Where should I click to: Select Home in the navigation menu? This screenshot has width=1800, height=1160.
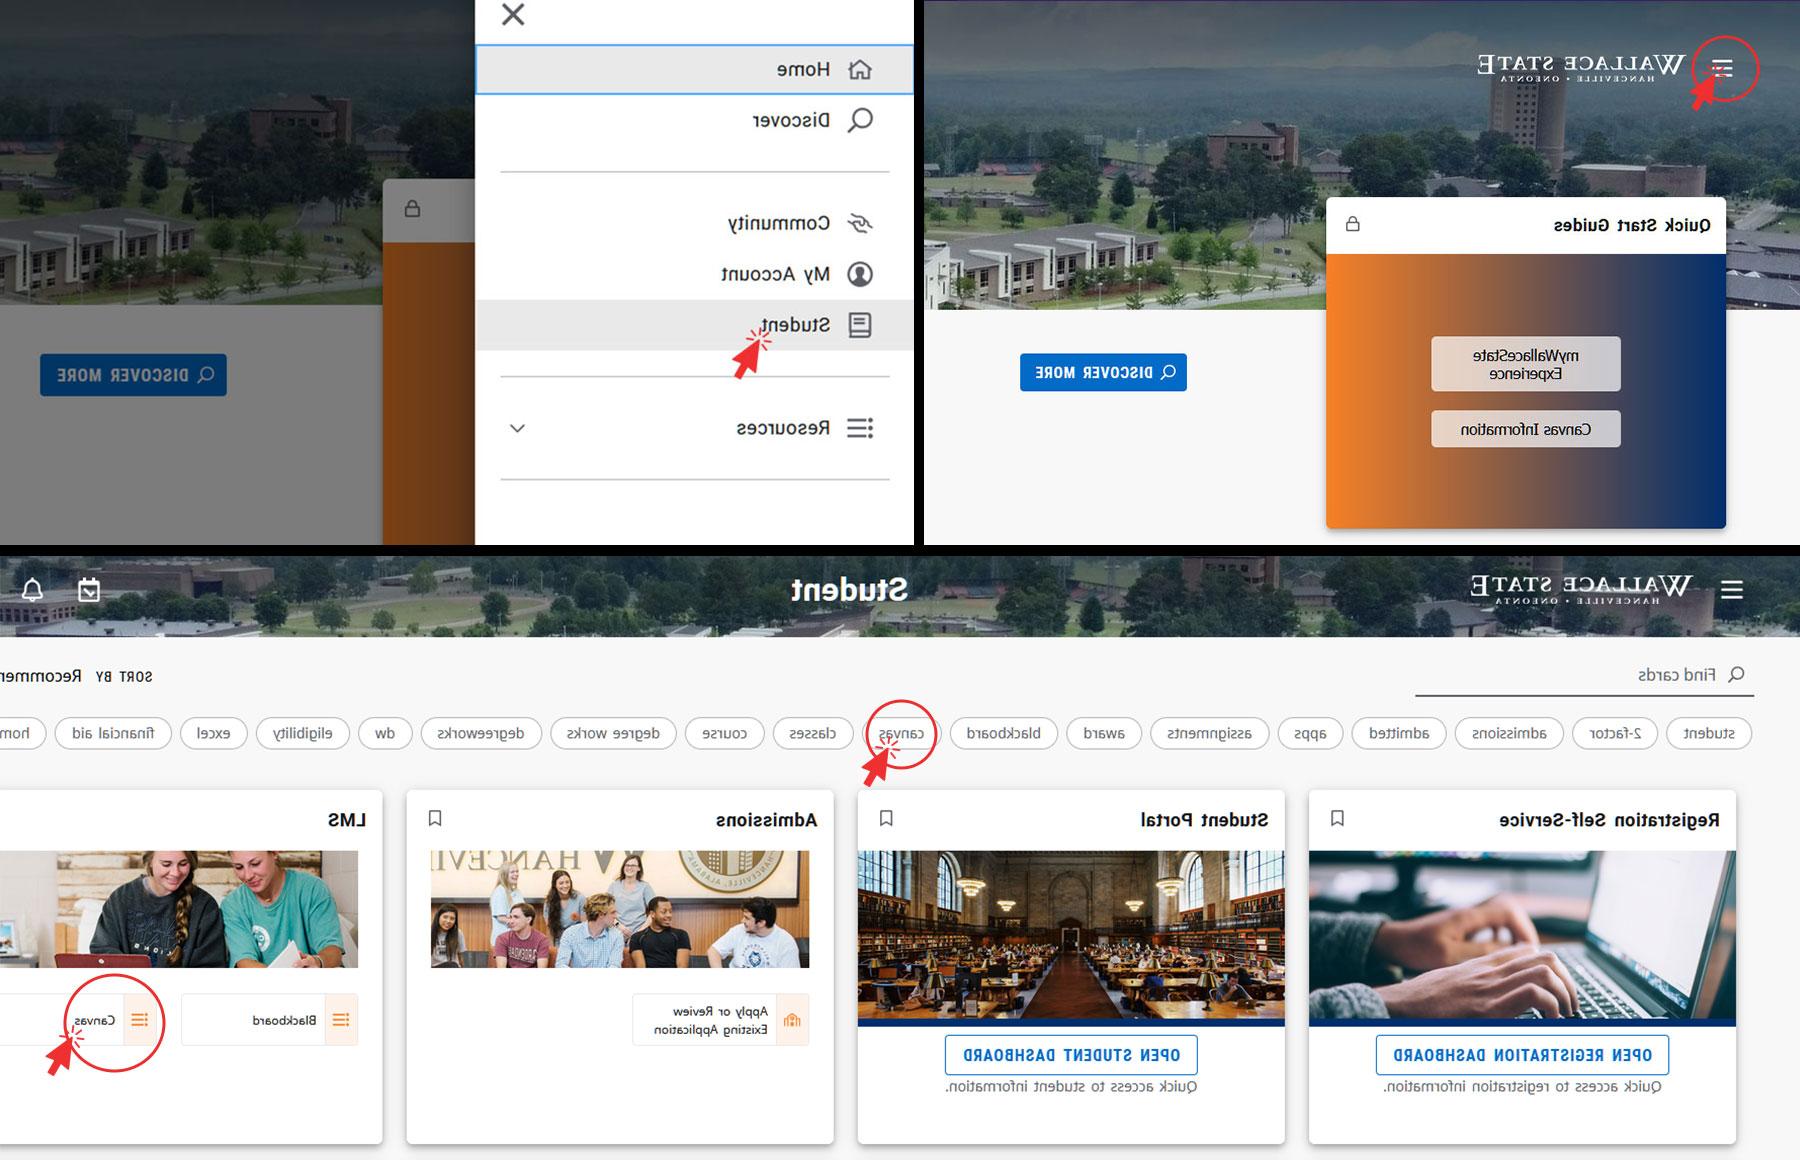(x=694, y=69)
